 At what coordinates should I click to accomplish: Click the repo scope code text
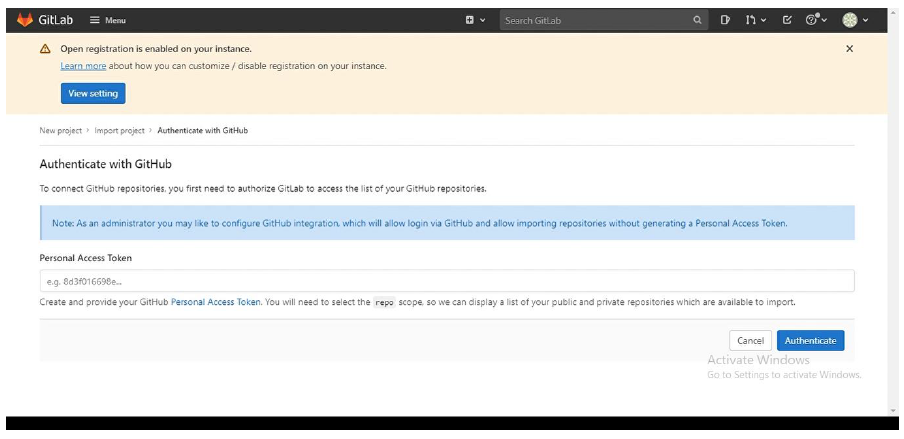(x=384, y=302)
